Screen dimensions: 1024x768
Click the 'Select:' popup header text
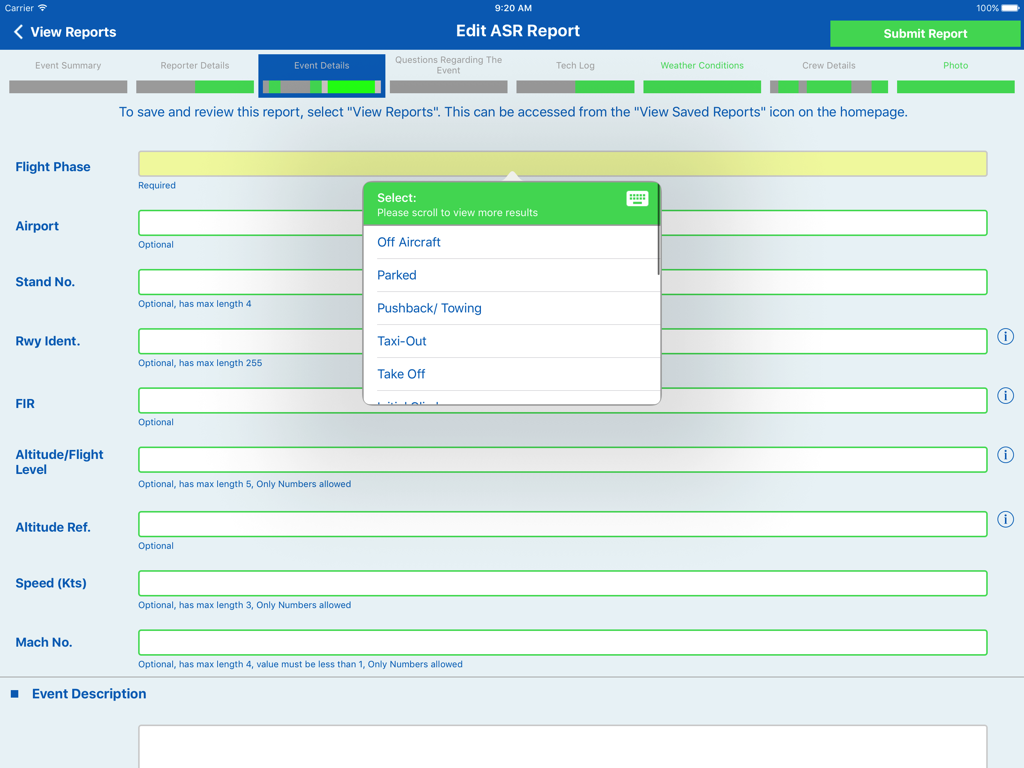396,198
